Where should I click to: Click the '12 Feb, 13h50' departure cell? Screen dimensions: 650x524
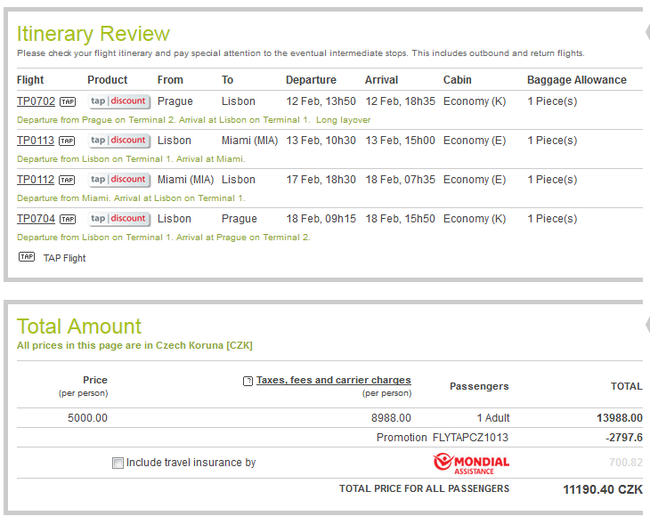pos(321,102)
